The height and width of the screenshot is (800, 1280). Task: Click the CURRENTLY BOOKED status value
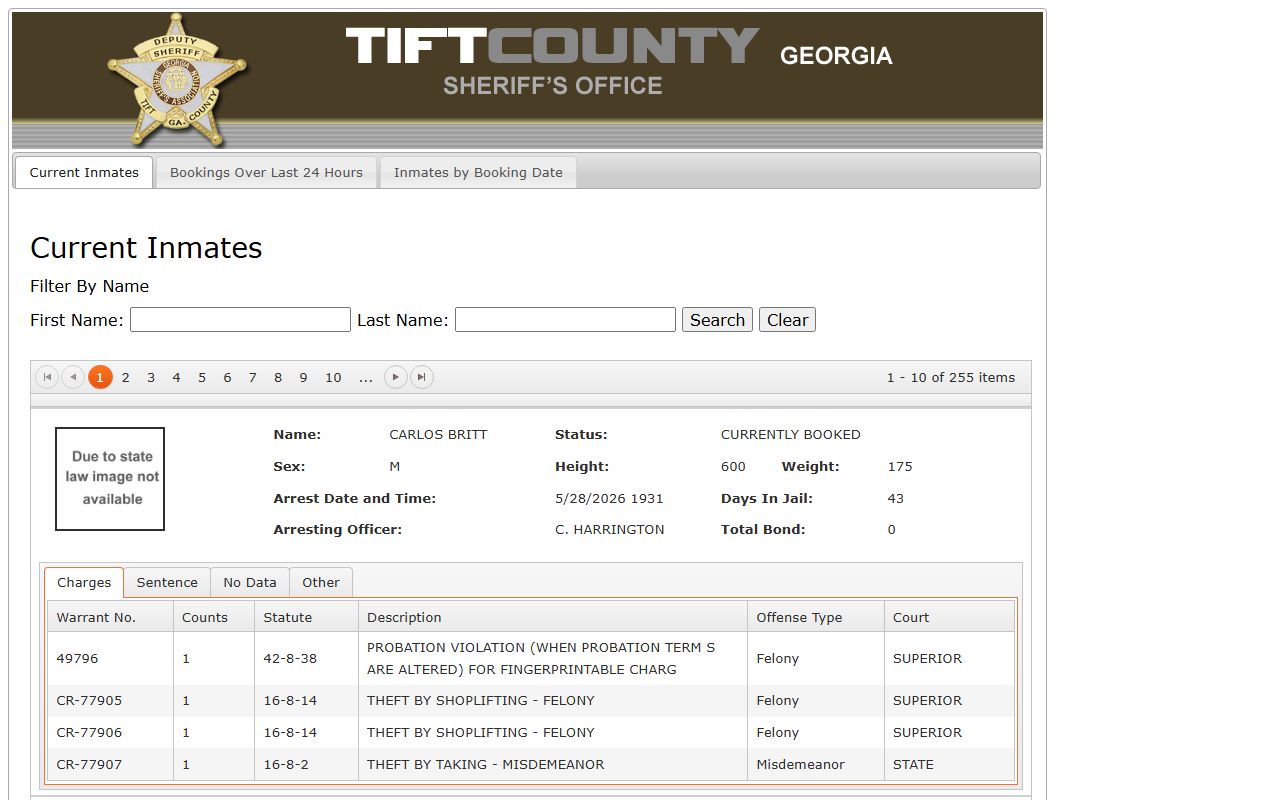click(791, 434)
